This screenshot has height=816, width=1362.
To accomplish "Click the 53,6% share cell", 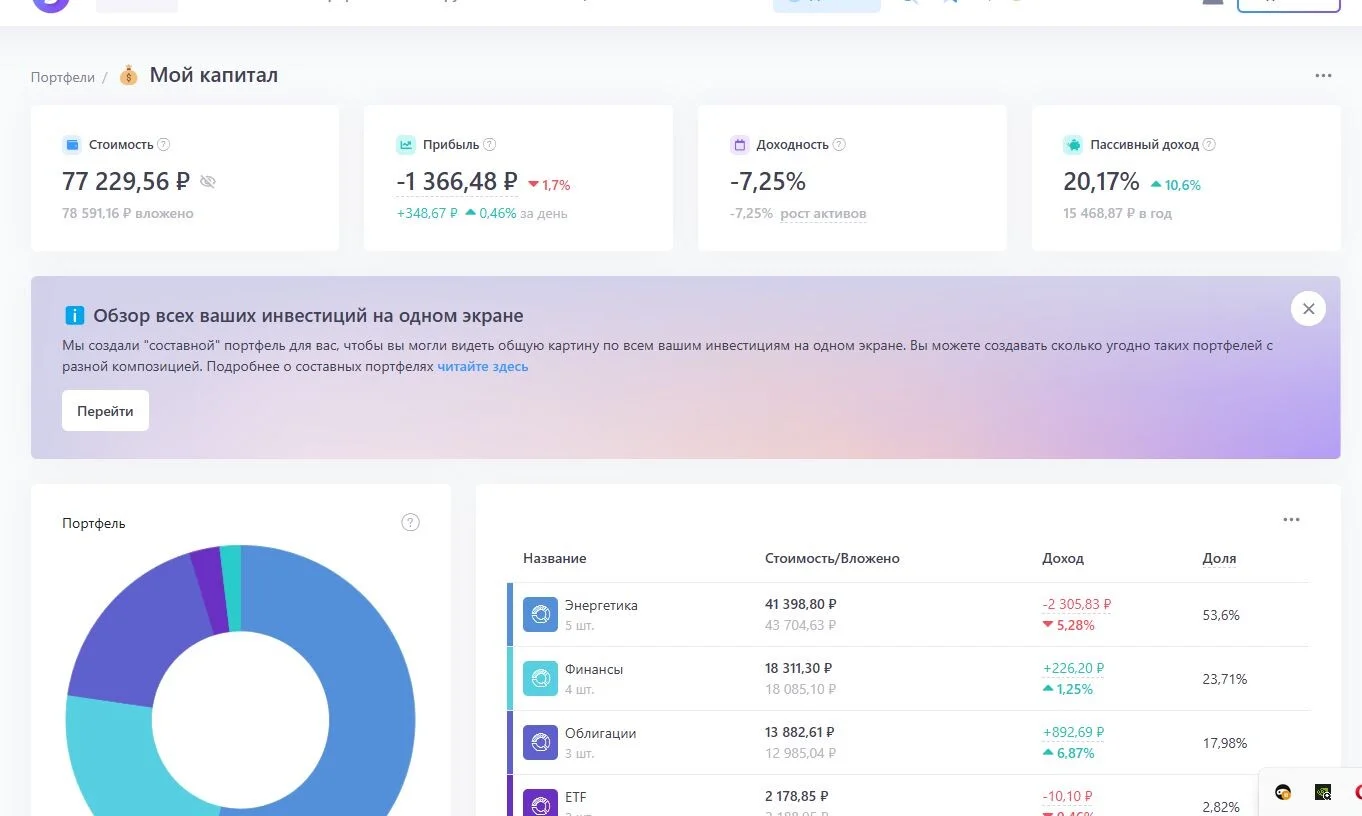I will [1221, 615].
